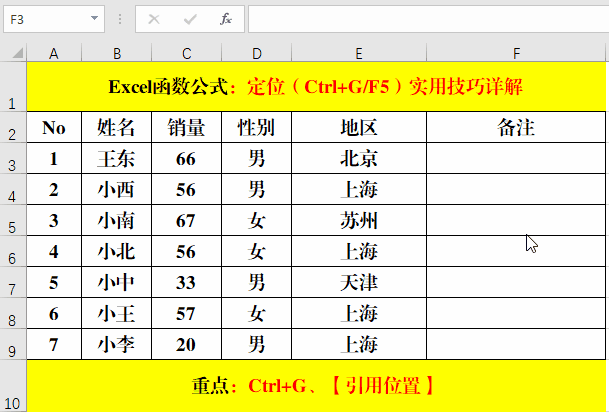Click the empty 备注 cell in 王东's row
The width and height of the screenshot is (609, 412).
pos(516,158)
